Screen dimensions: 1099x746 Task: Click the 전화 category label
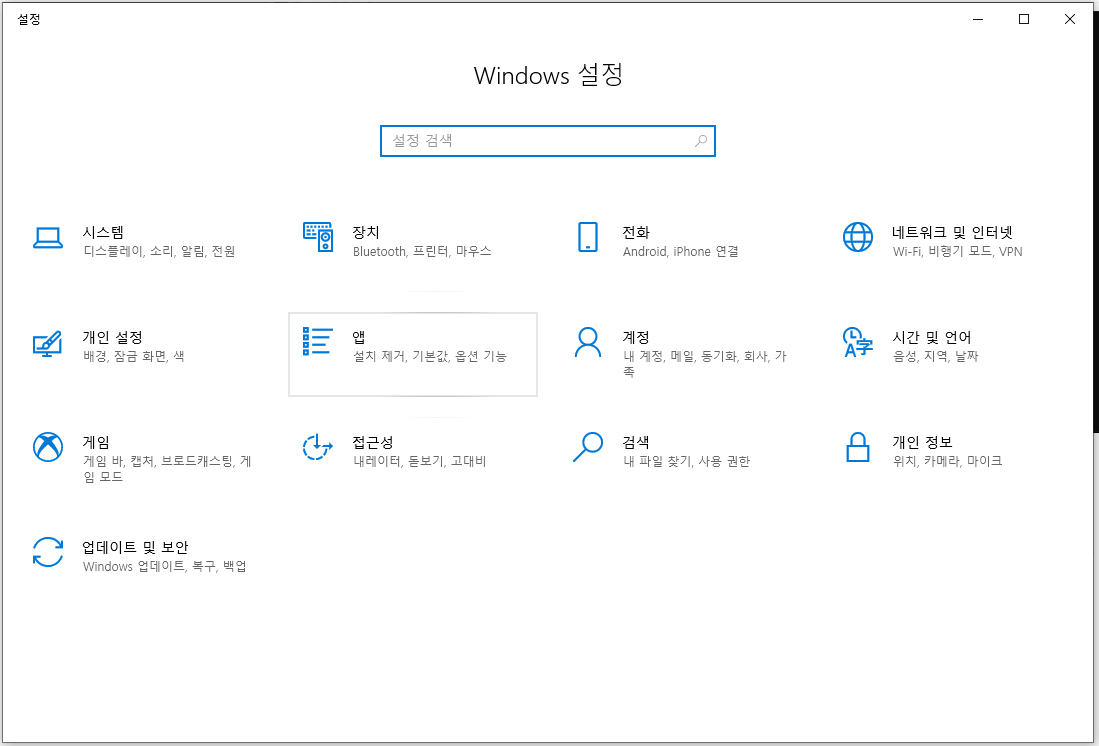(636, 232)
